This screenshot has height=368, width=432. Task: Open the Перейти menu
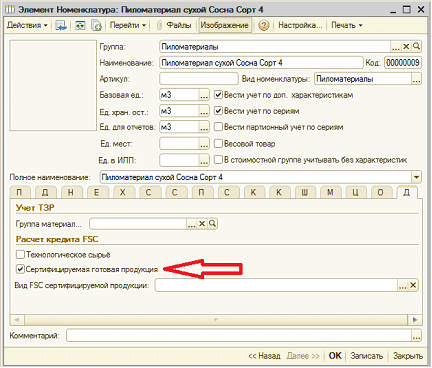coord(128,25)
